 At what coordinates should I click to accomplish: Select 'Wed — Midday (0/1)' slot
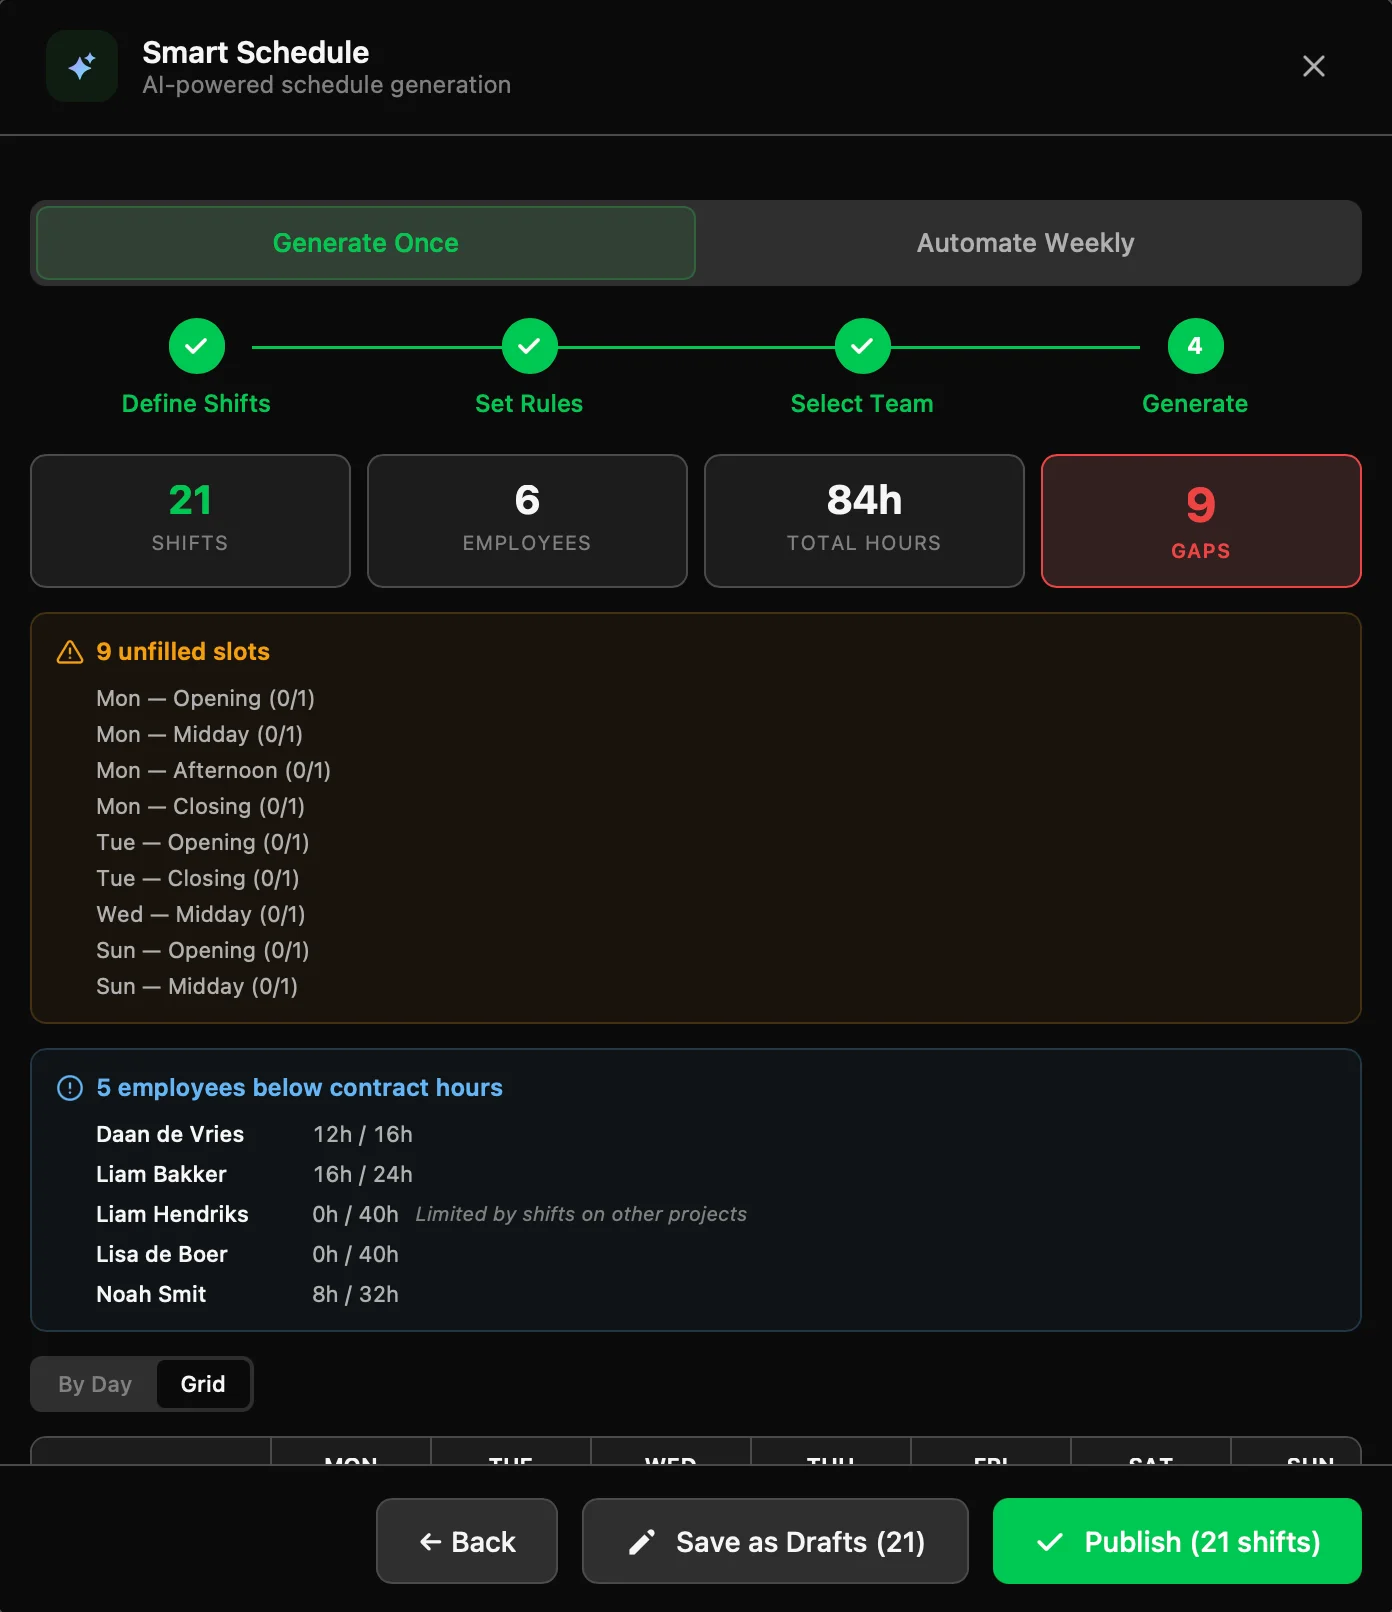[200, 914]
